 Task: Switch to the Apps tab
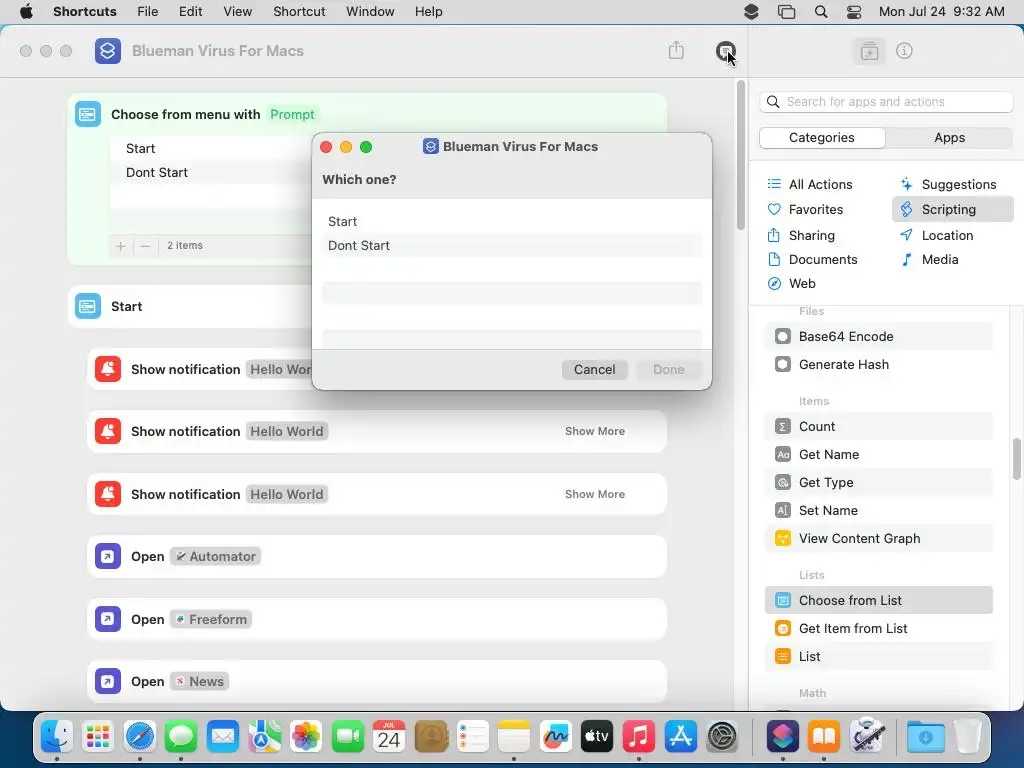click(950, 138)
